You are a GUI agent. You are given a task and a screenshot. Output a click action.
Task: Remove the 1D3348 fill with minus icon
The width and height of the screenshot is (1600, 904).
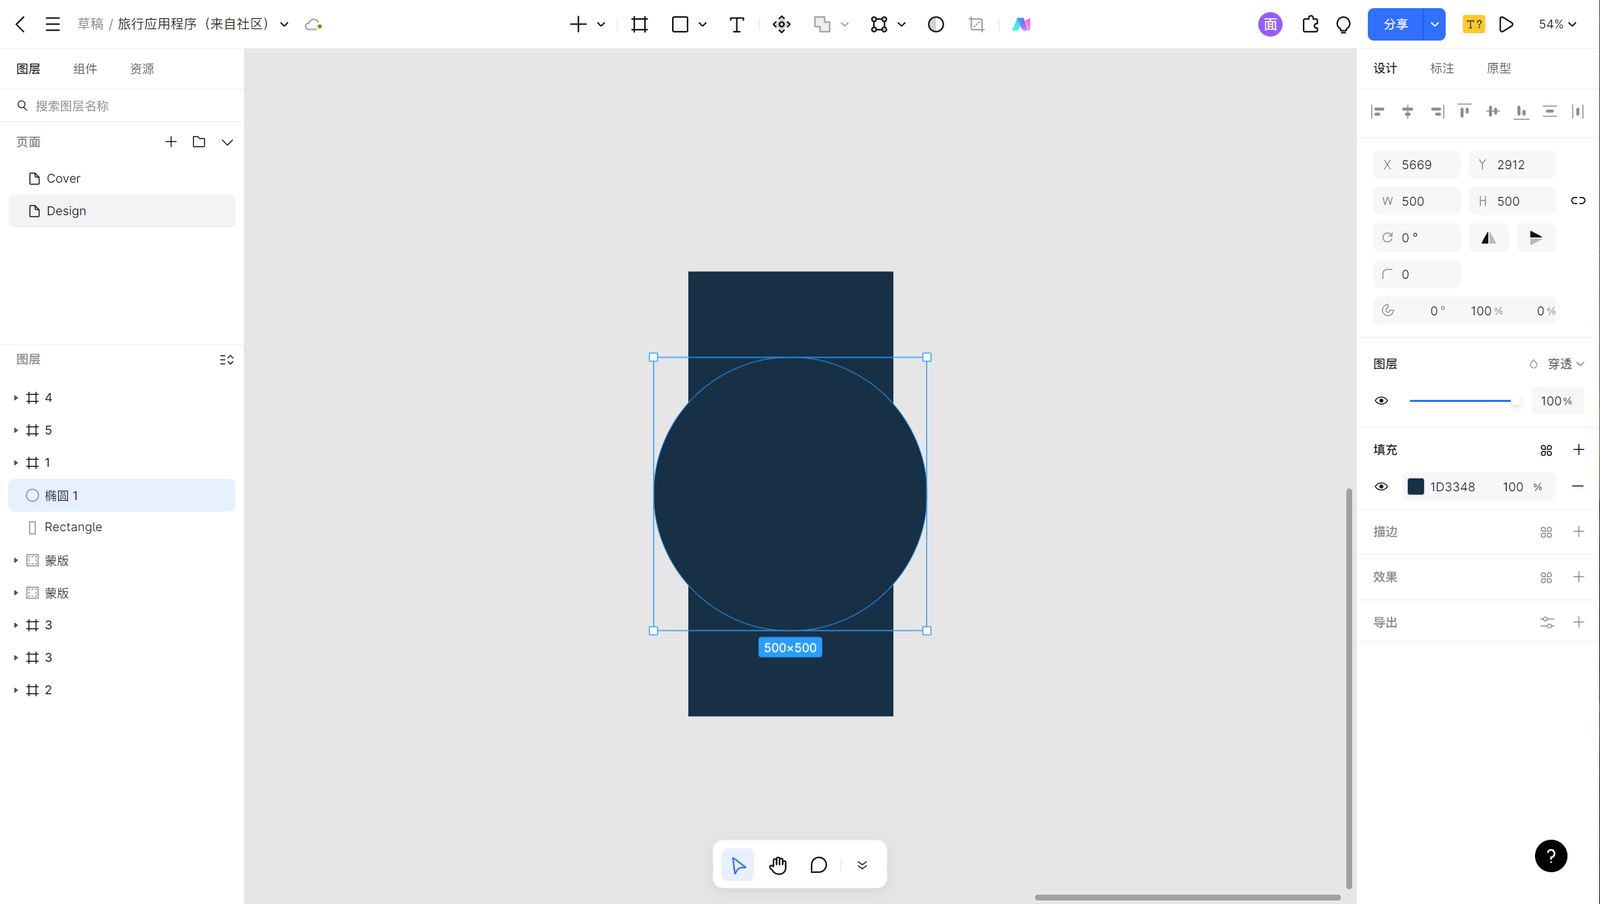tap(1578, 487)
